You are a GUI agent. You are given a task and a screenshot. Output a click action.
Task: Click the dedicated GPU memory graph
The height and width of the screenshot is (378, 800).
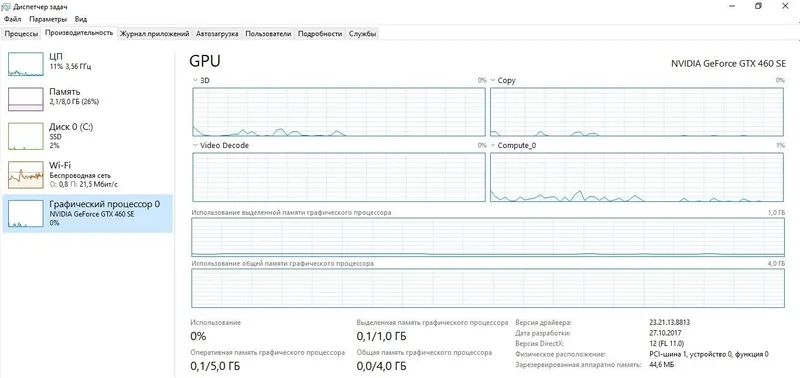click(488, 237)
